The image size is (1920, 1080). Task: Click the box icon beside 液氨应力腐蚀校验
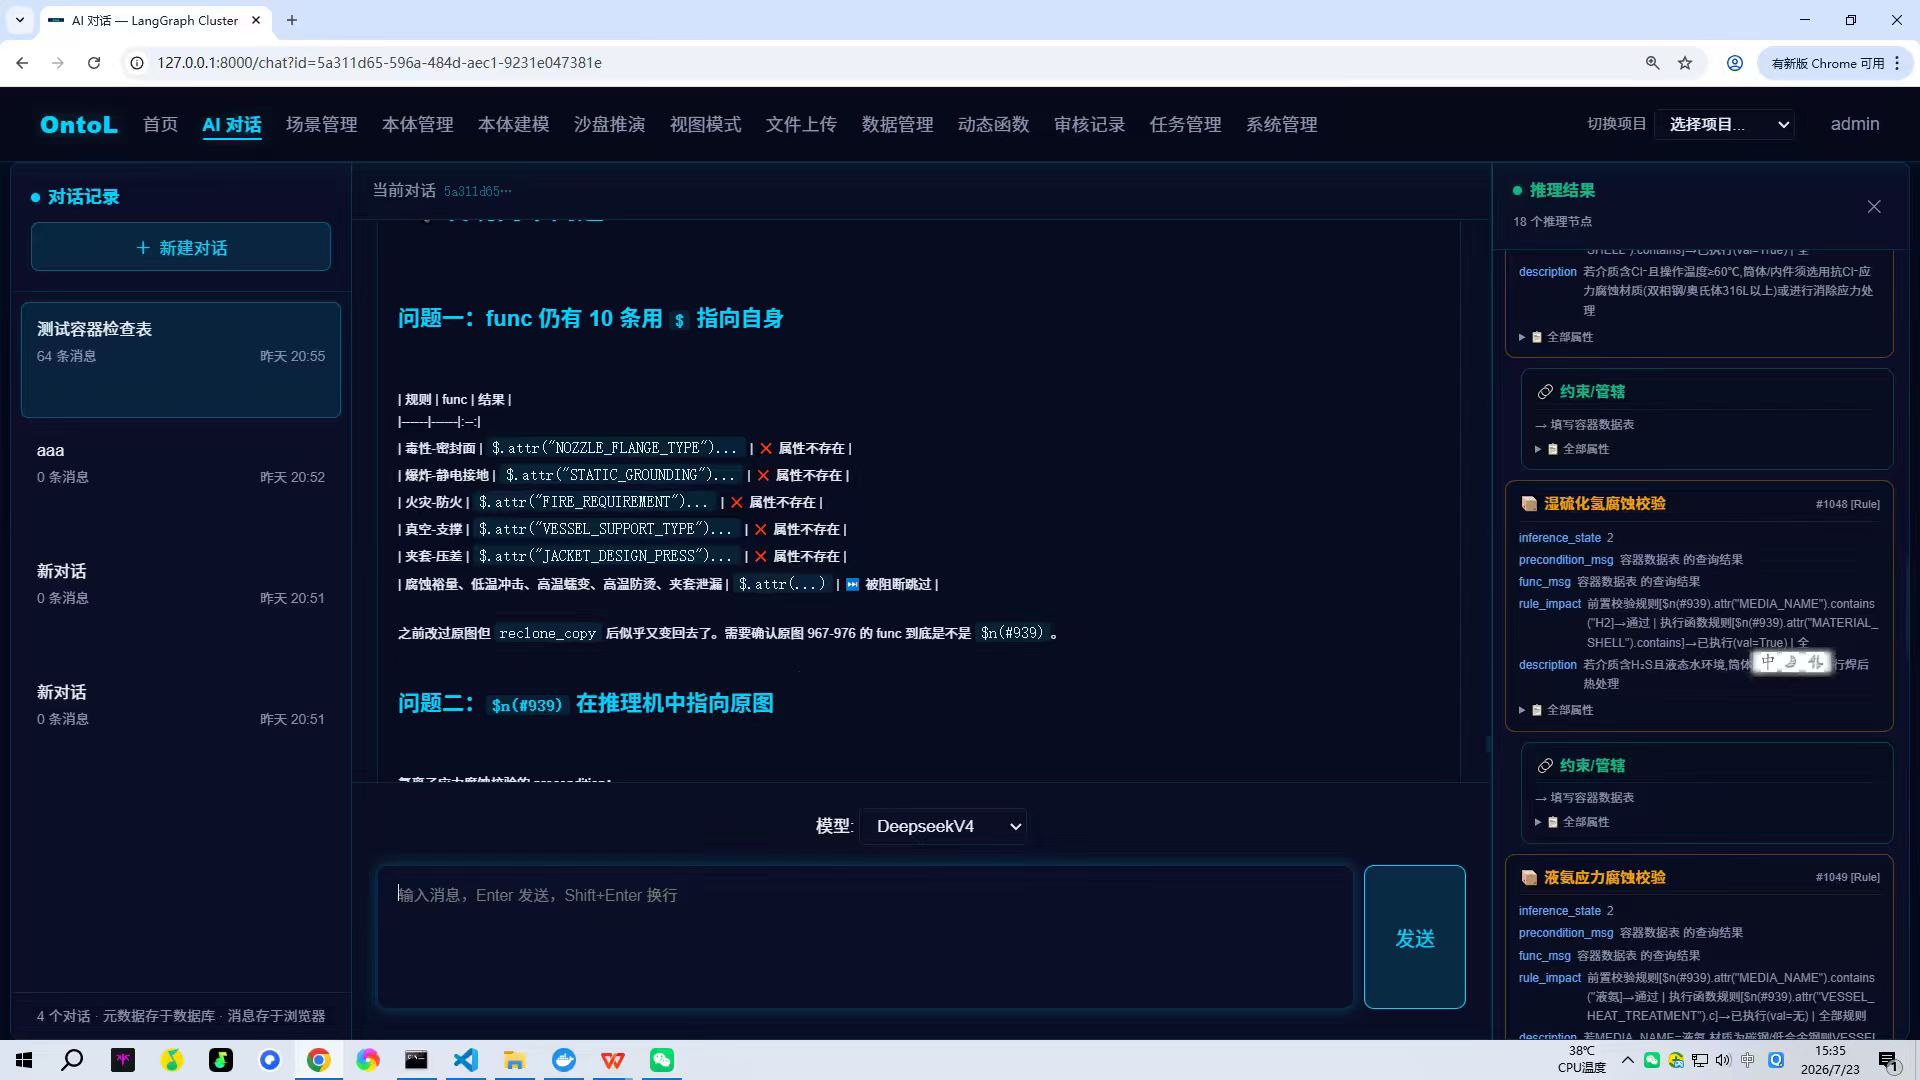tap(1529, 878)
